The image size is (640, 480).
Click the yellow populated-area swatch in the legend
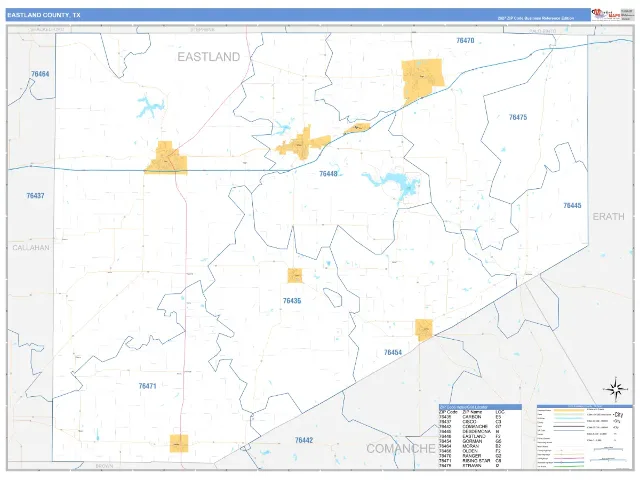click(569, 410)
